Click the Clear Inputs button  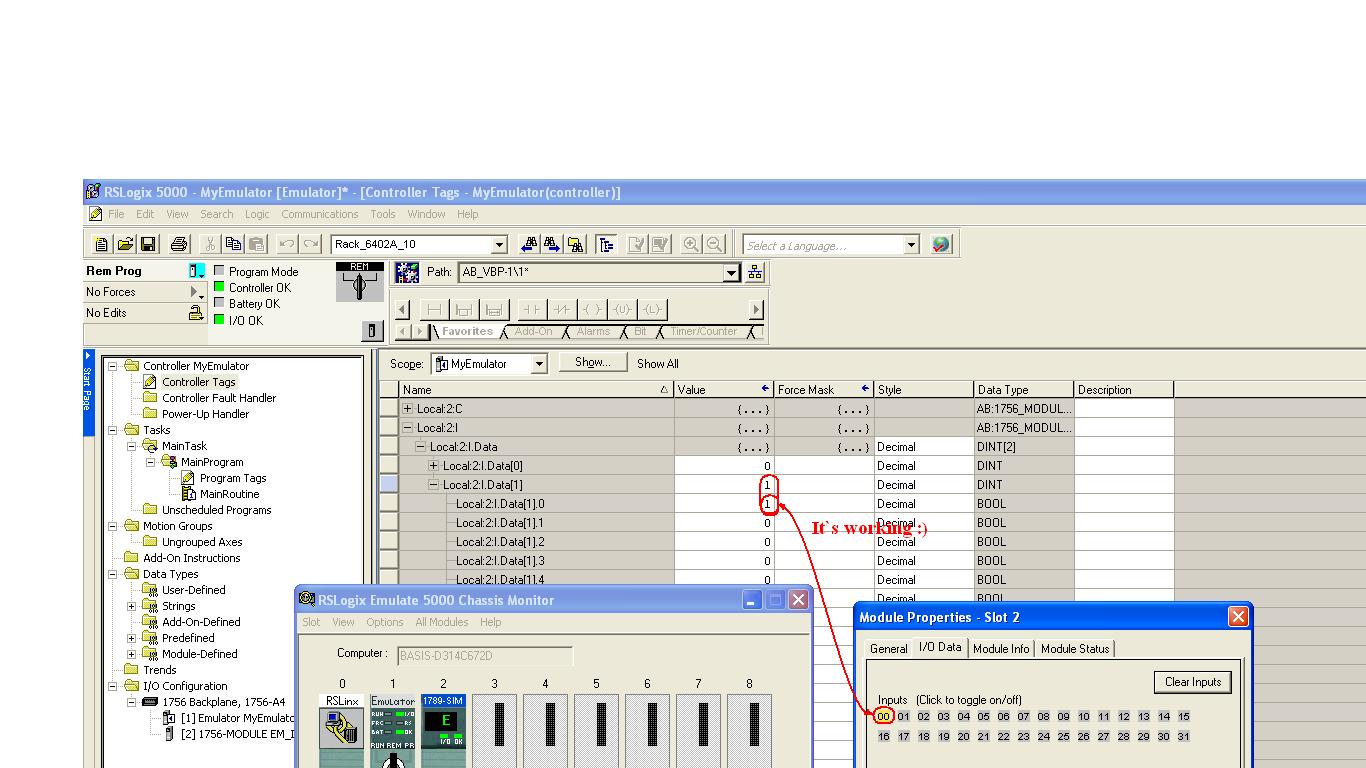coord(1193,682)
